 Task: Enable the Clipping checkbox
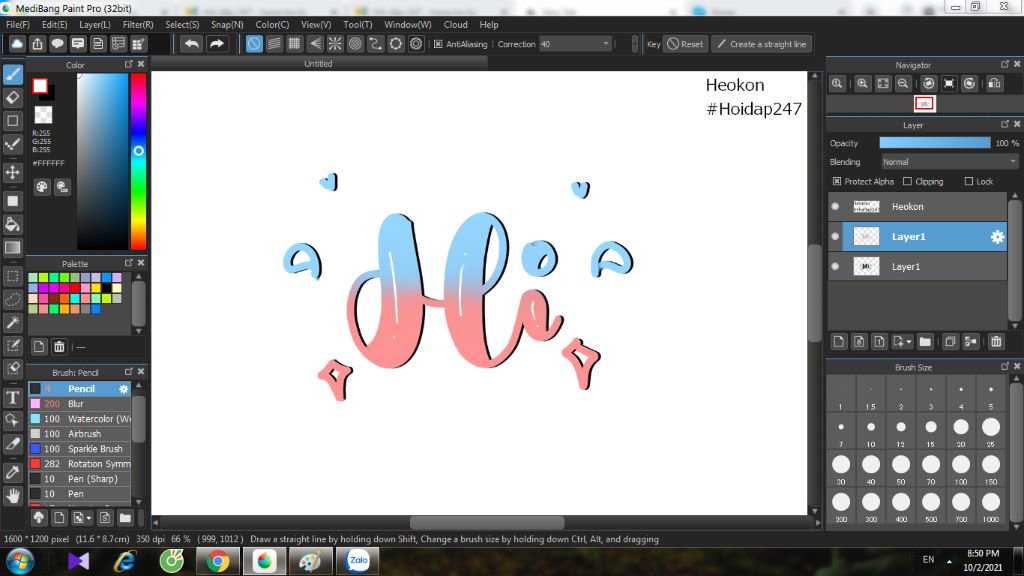907,182
